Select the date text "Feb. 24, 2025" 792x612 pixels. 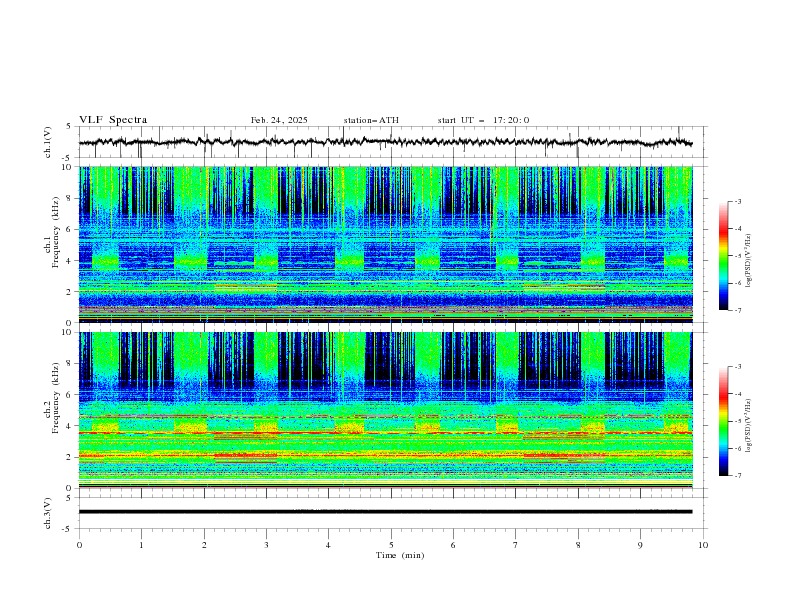click(279, 120)
